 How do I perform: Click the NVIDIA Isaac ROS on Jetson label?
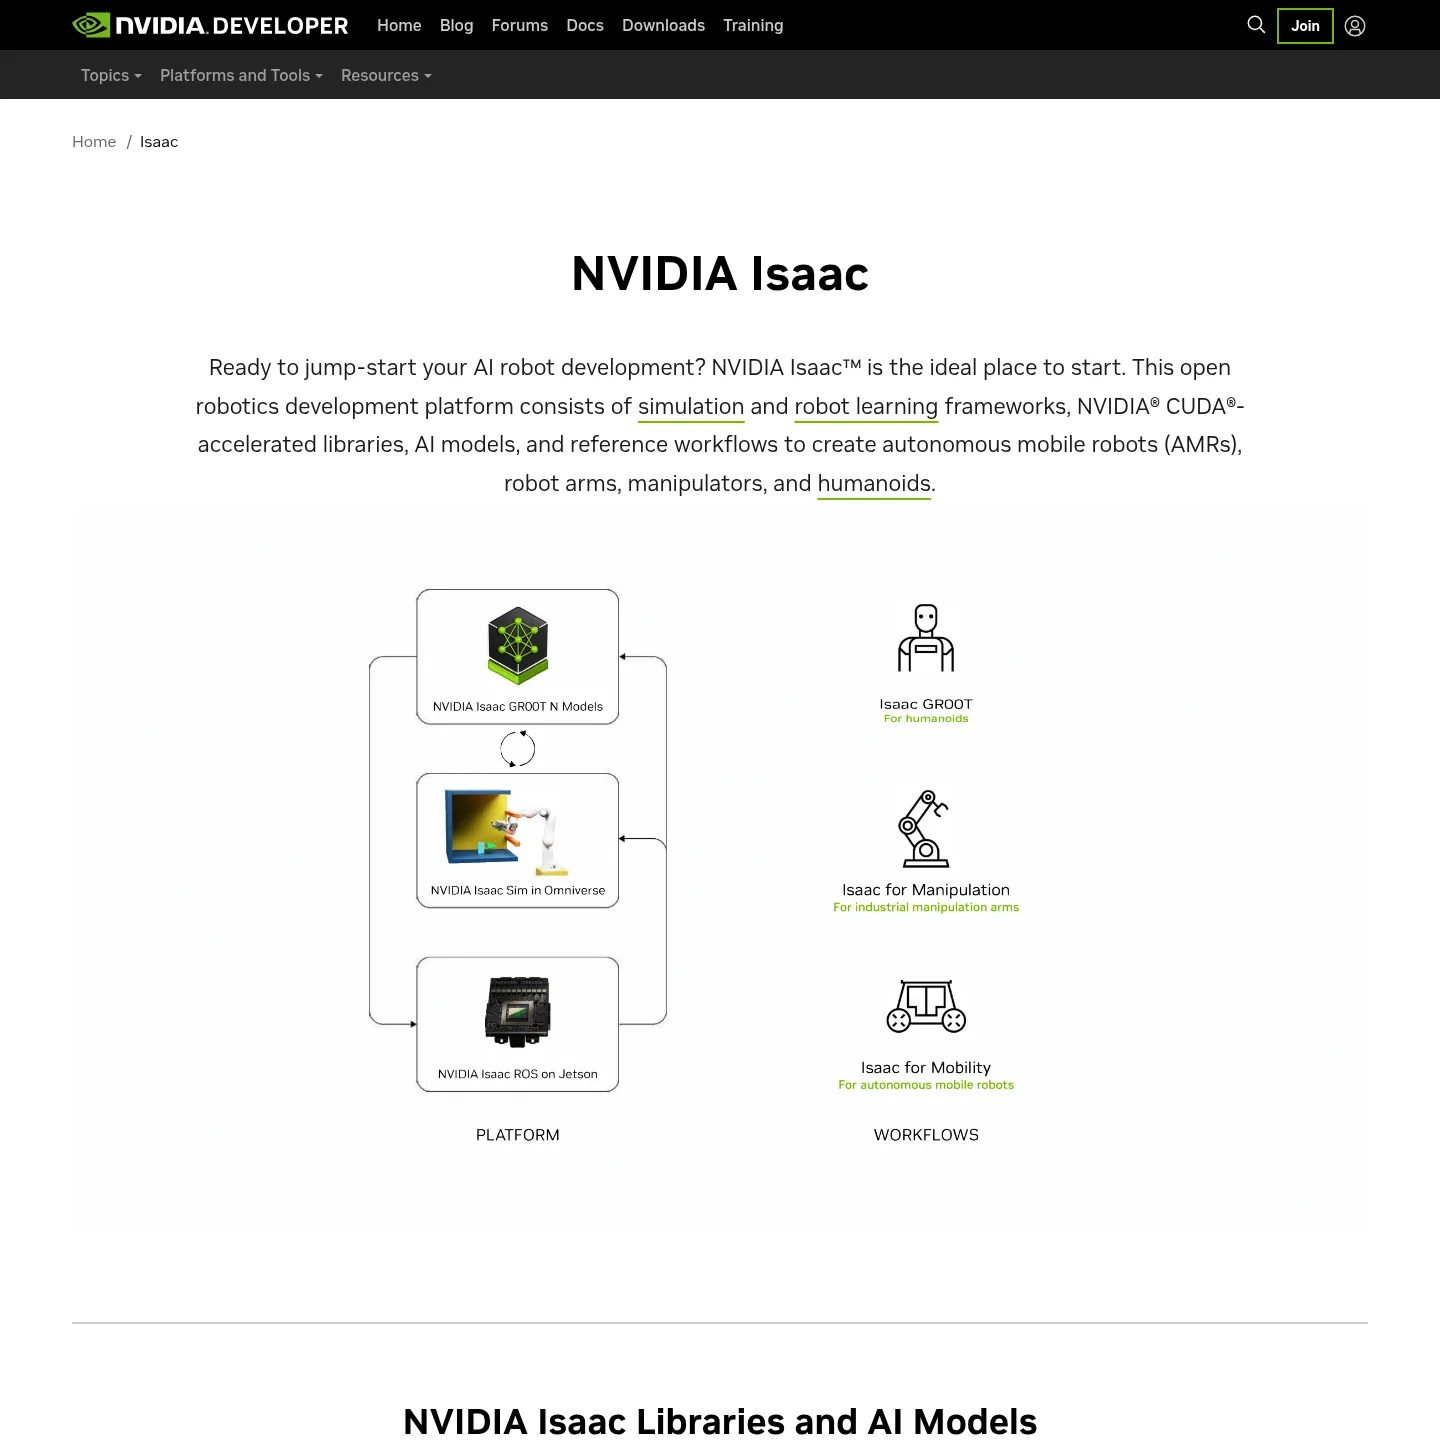[518, 1074]
